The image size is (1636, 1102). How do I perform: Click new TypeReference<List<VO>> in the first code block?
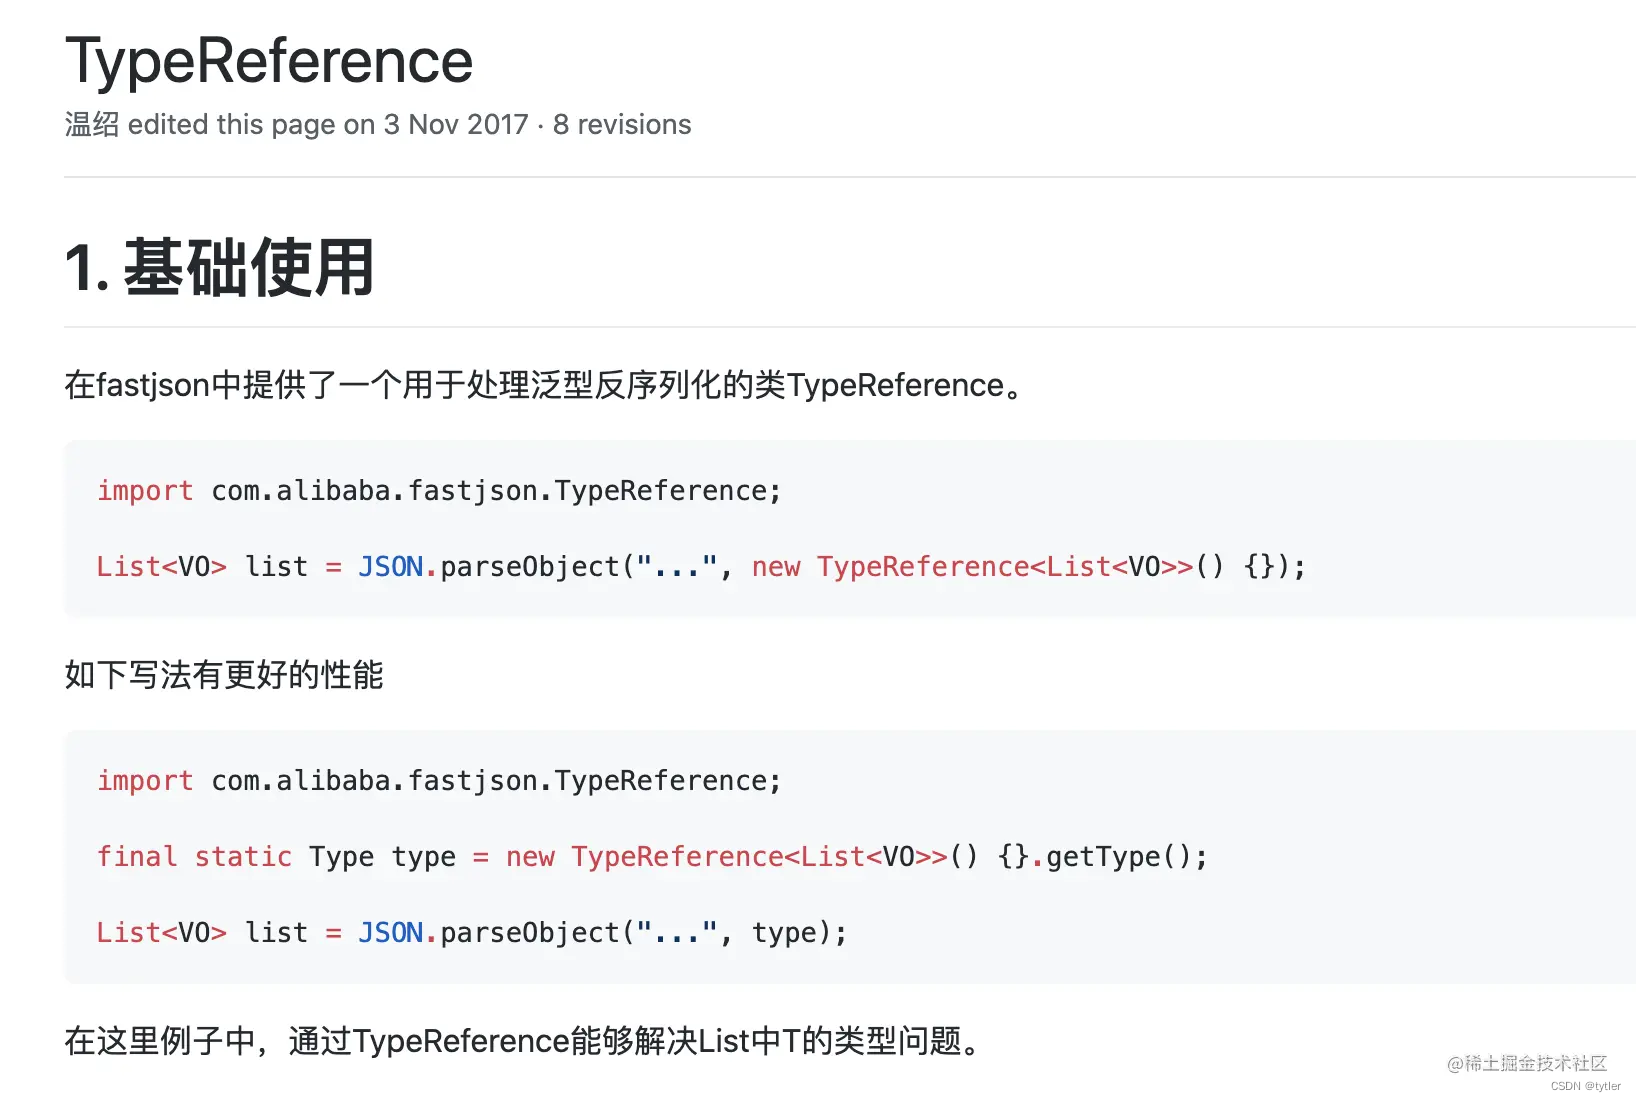click(x=972, y=567)
